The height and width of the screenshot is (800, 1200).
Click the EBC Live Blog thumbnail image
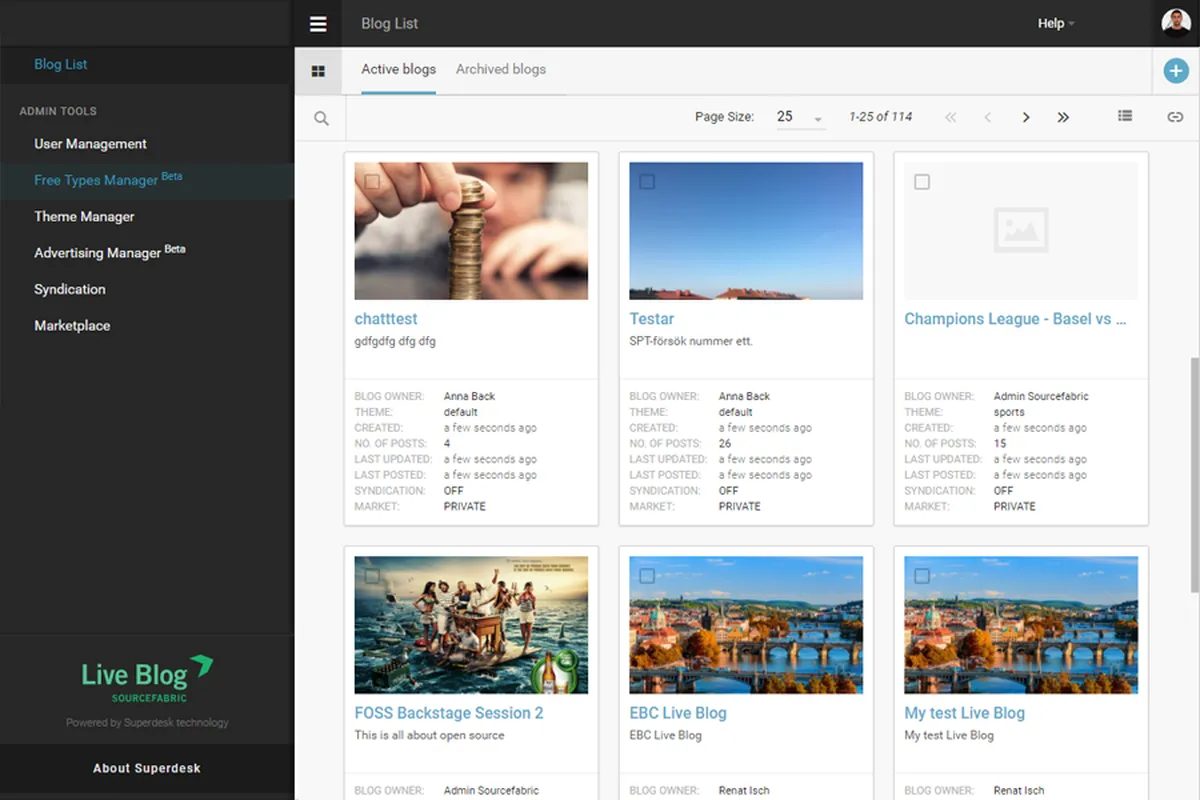pyautogui.click(x=746, y=625)
